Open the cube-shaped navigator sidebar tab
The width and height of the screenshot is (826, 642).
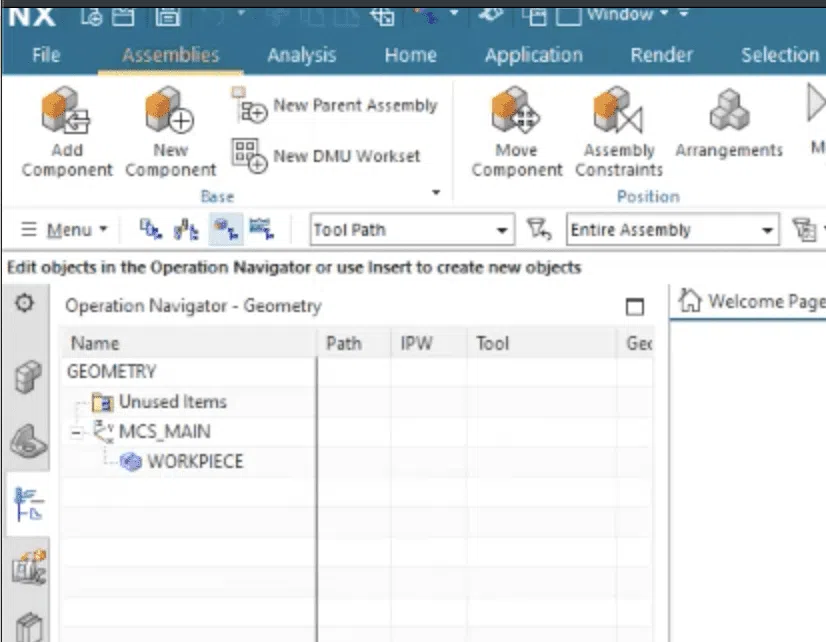pos(28,376)
